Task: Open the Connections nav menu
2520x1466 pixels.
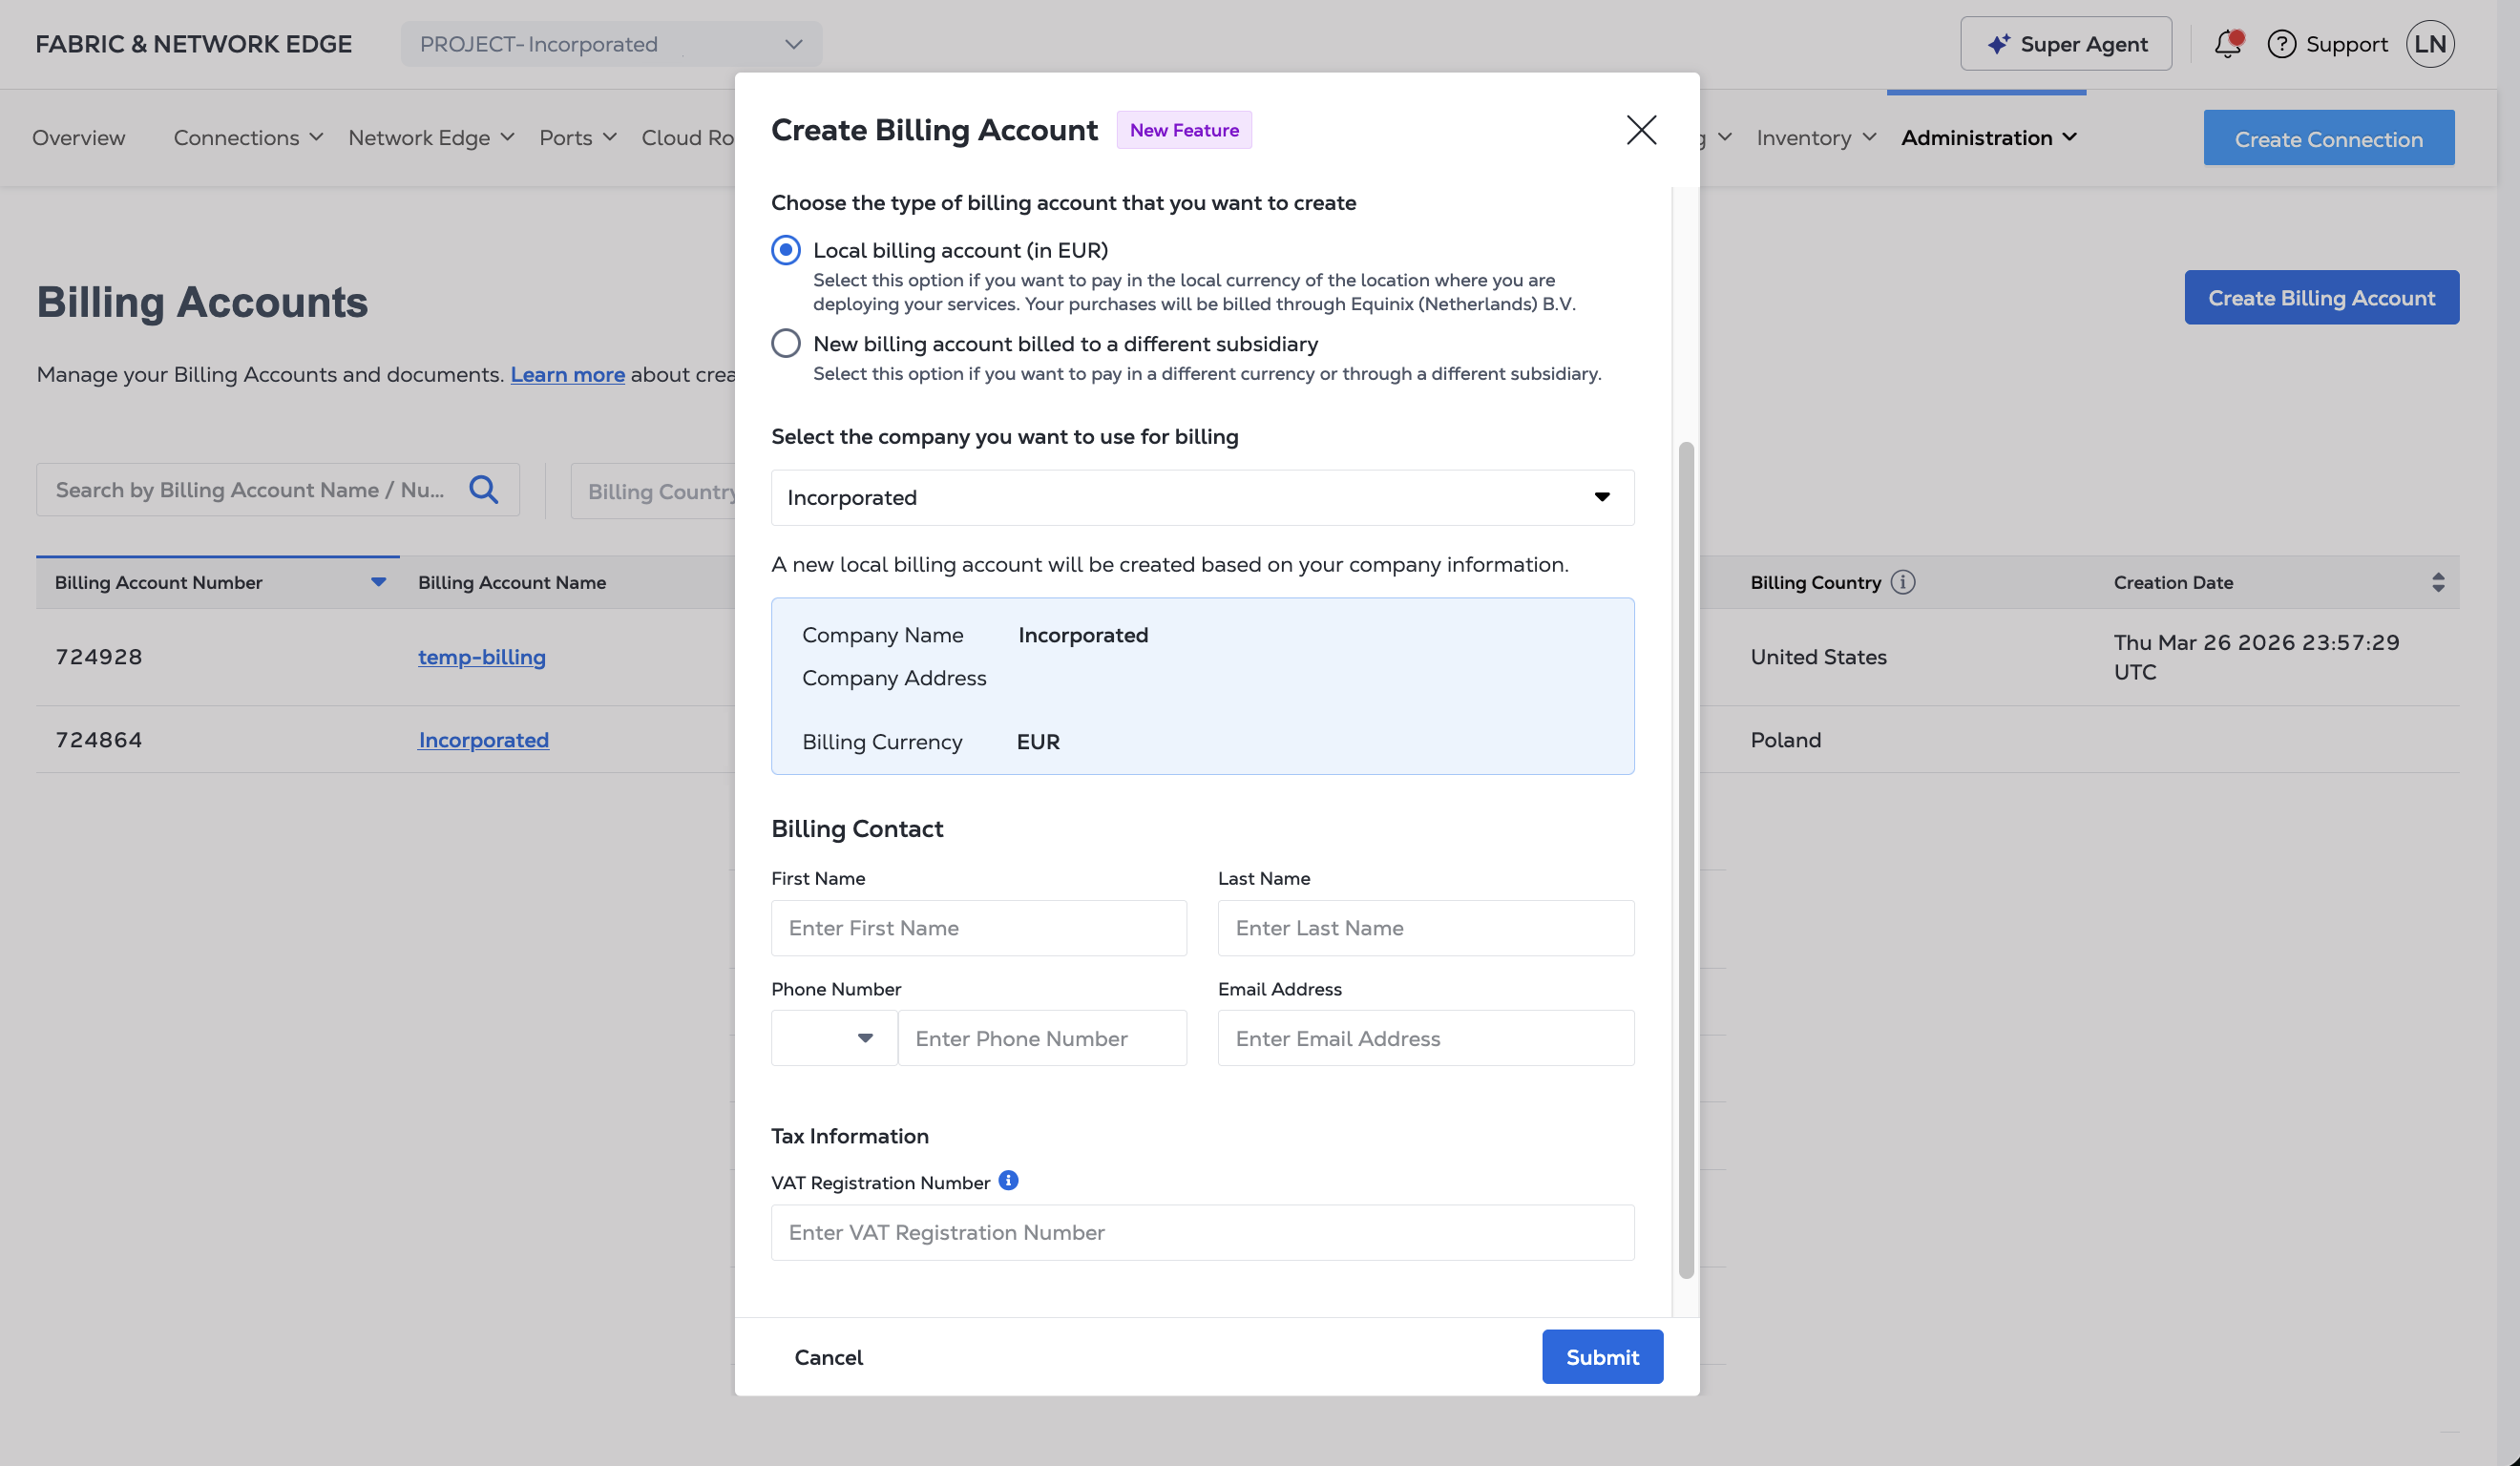Action: coord(248,138)
